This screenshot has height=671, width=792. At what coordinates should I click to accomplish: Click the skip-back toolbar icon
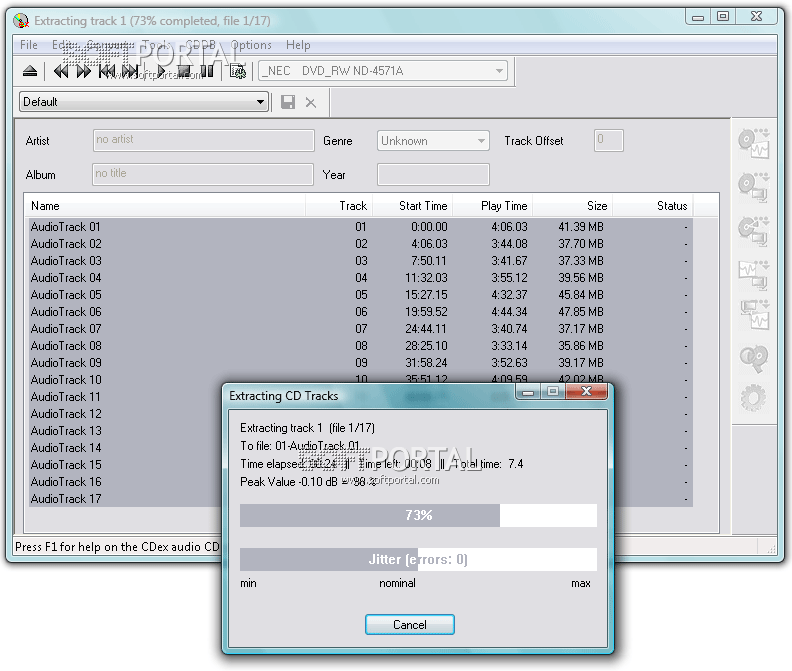click(61, 71)
